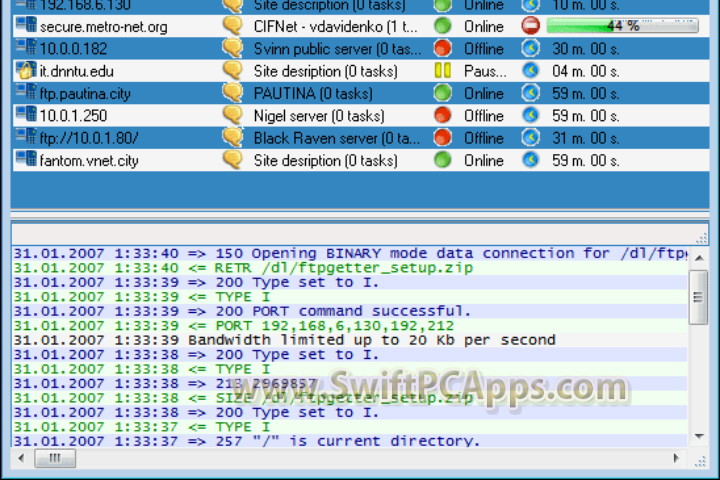
Task: Click the log pane vertical scrollbar thumb
Action: pos(698,297)
